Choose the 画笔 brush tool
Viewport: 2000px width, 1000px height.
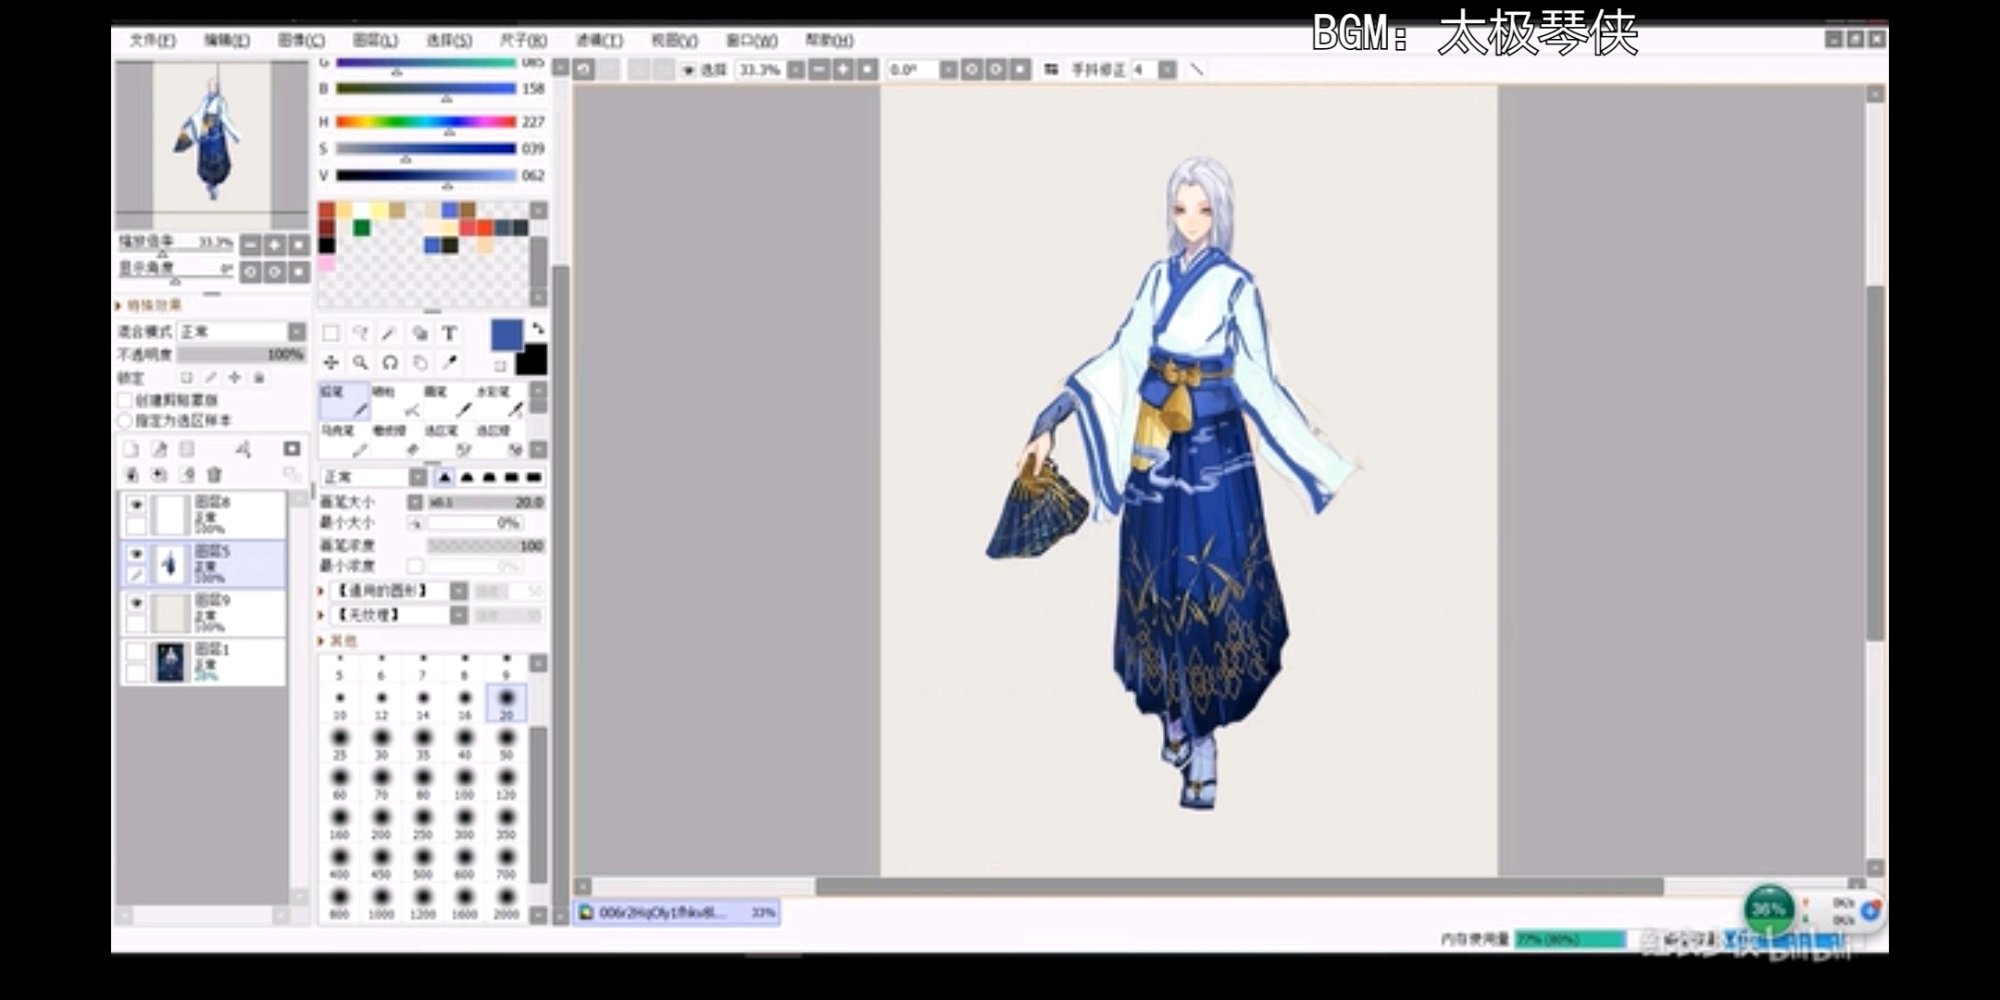(x=448, y=400)
